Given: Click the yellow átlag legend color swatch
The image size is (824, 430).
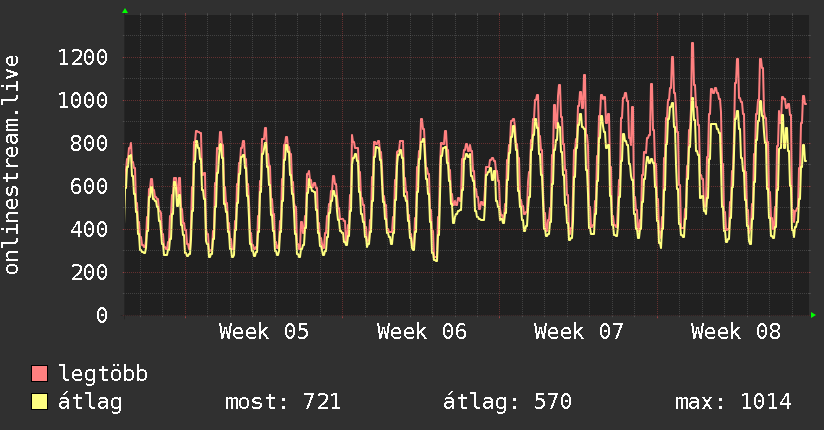Looking at the screenshot, I should (x=39, y=402).
